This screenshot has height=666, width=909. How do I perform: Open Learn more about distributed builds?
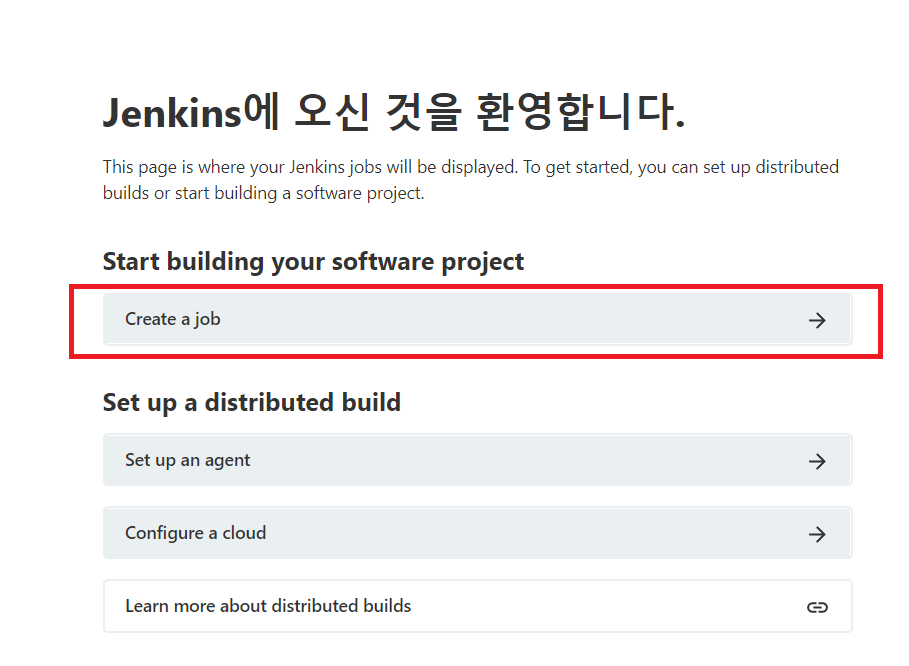(x=477, y=606)
